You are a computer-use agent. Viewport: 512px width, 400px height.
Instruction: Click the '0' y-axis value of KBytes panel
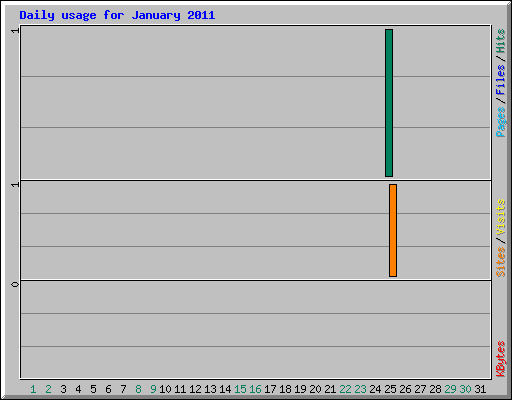point(15,284)
